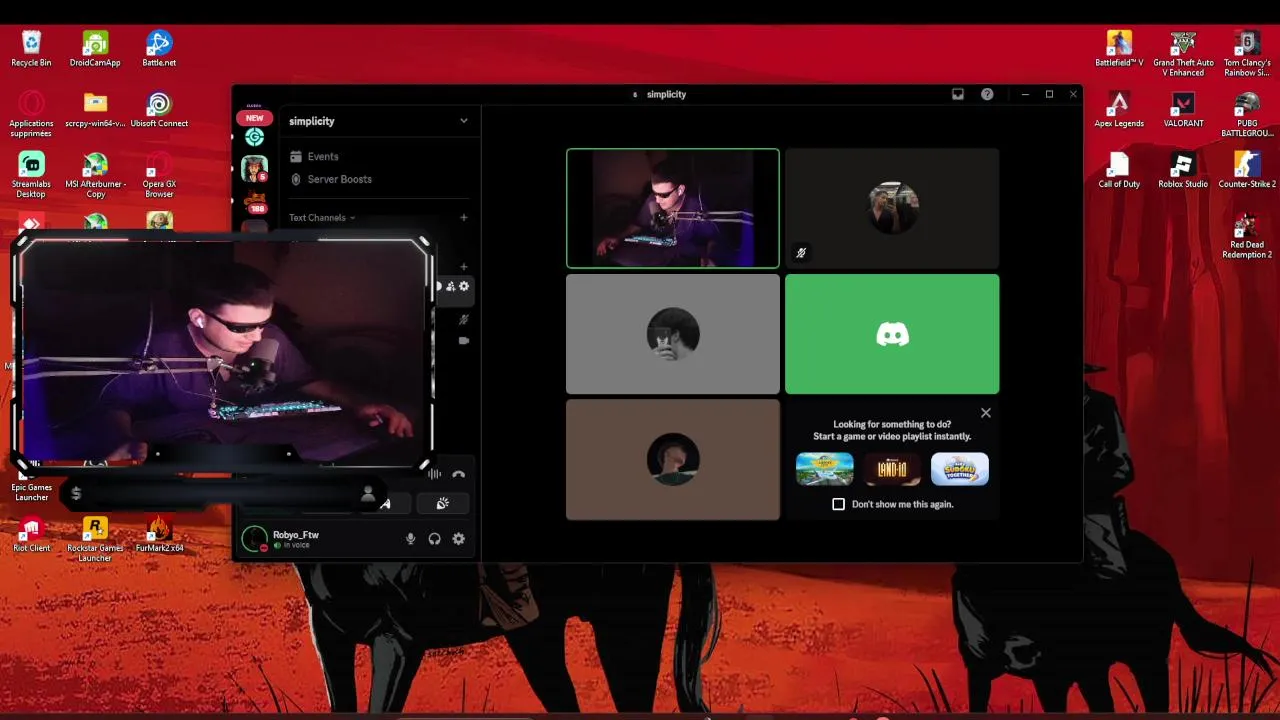This screenshot has height=720, width=1280.
Task: Launch FurMark2 x64 from the desktop
Action: point(159,535)
